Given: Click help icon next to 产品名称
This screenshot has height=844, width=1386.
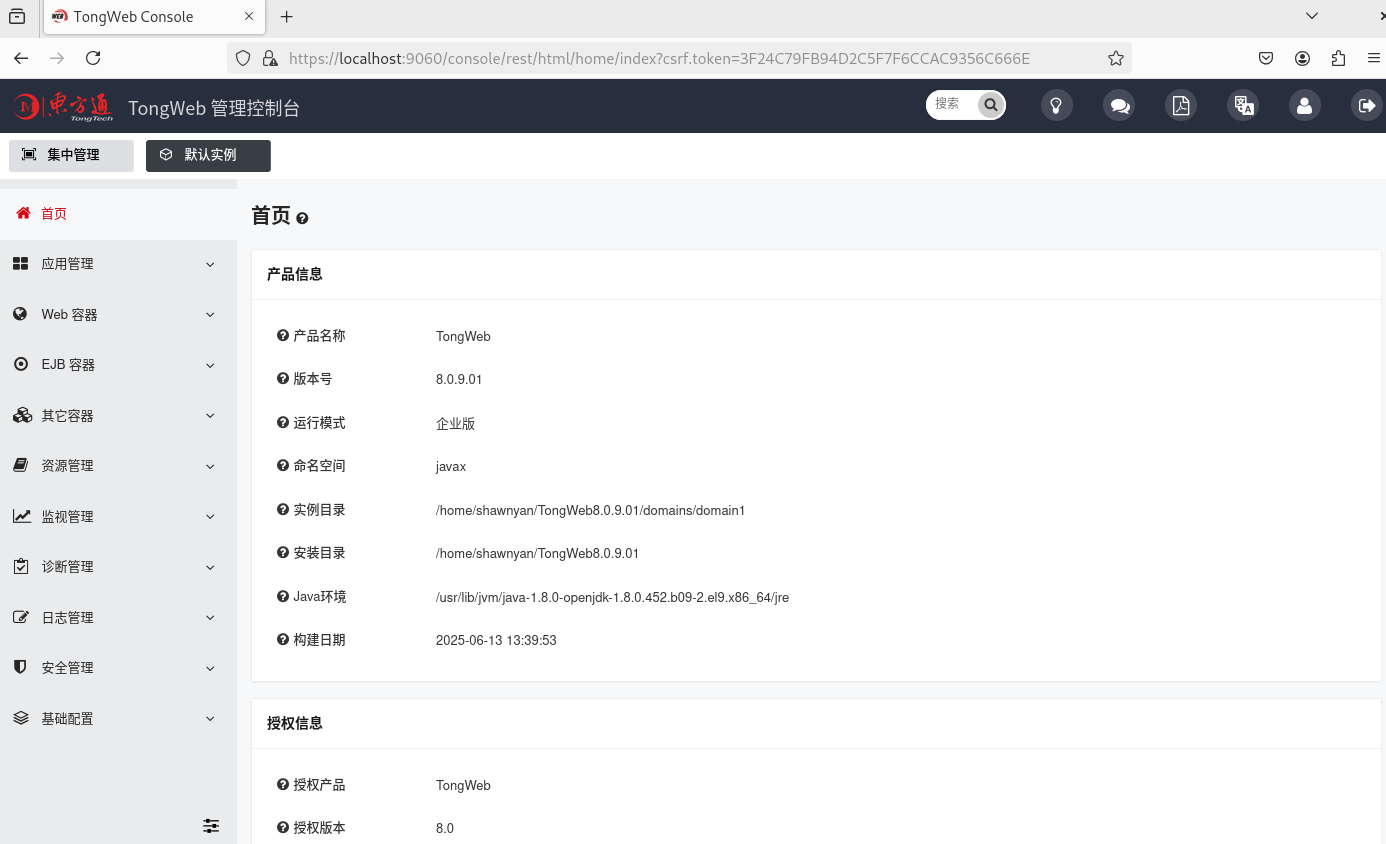Looking at the screenshot, I should [x=283, y=336].
